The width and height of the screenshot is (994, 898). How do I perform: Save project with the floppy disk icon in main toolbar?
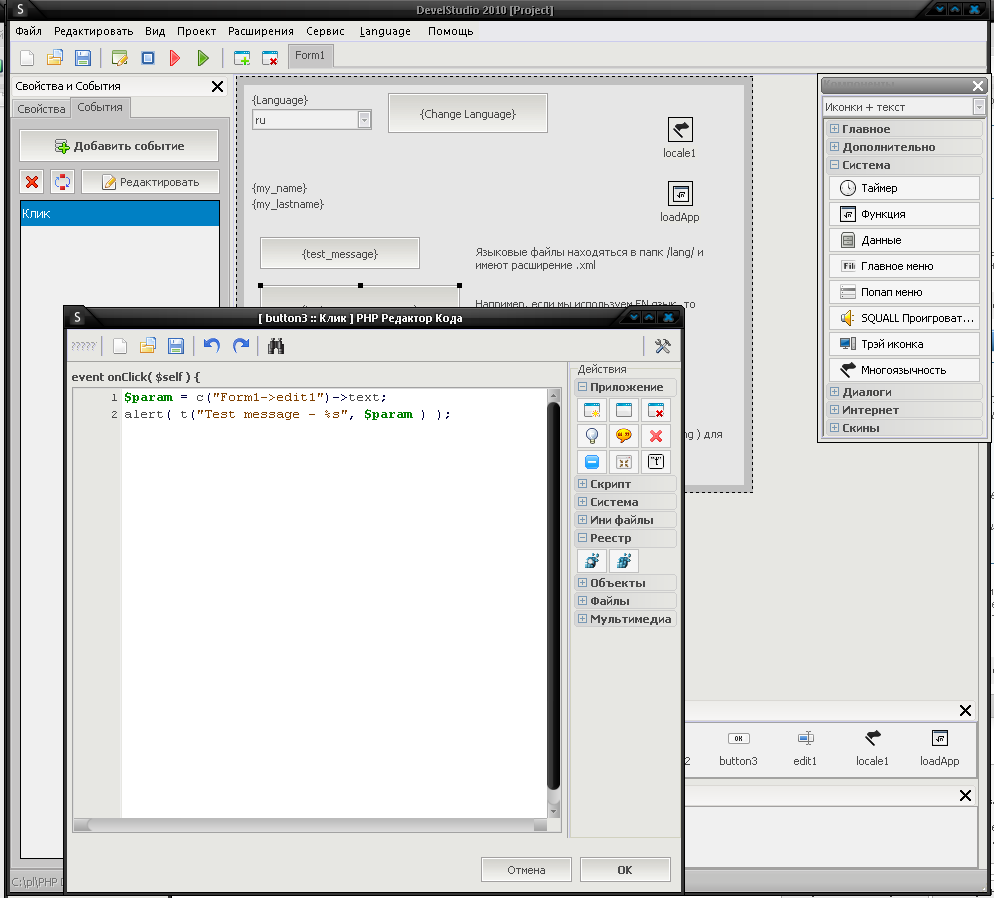(x=83, y=58)
